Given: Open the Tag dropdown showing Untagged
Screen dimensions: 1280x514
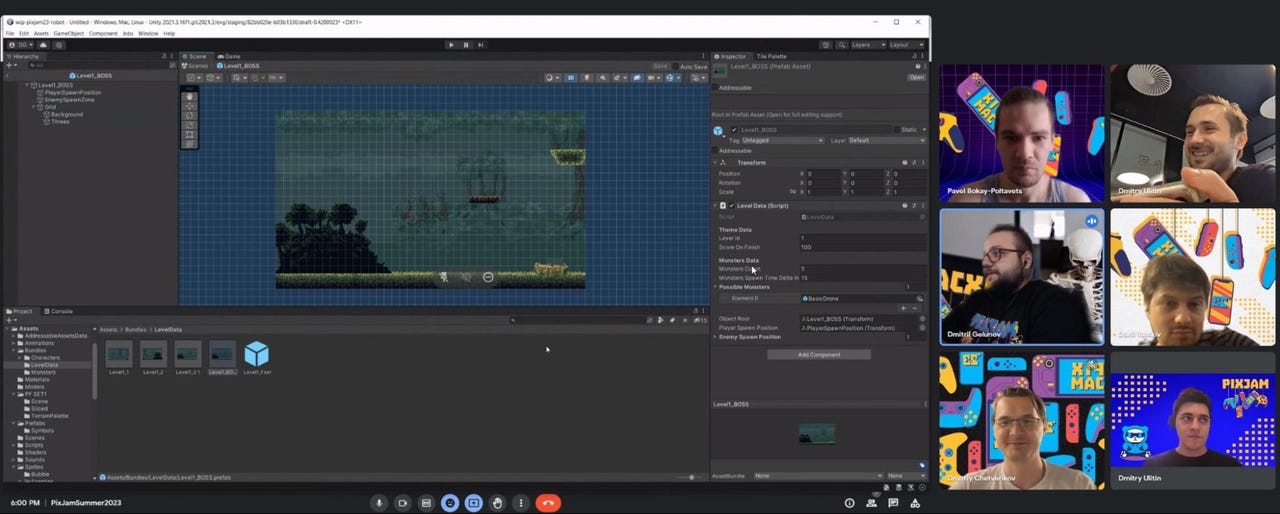Looking at the screenshot, I should click(782, 141).
